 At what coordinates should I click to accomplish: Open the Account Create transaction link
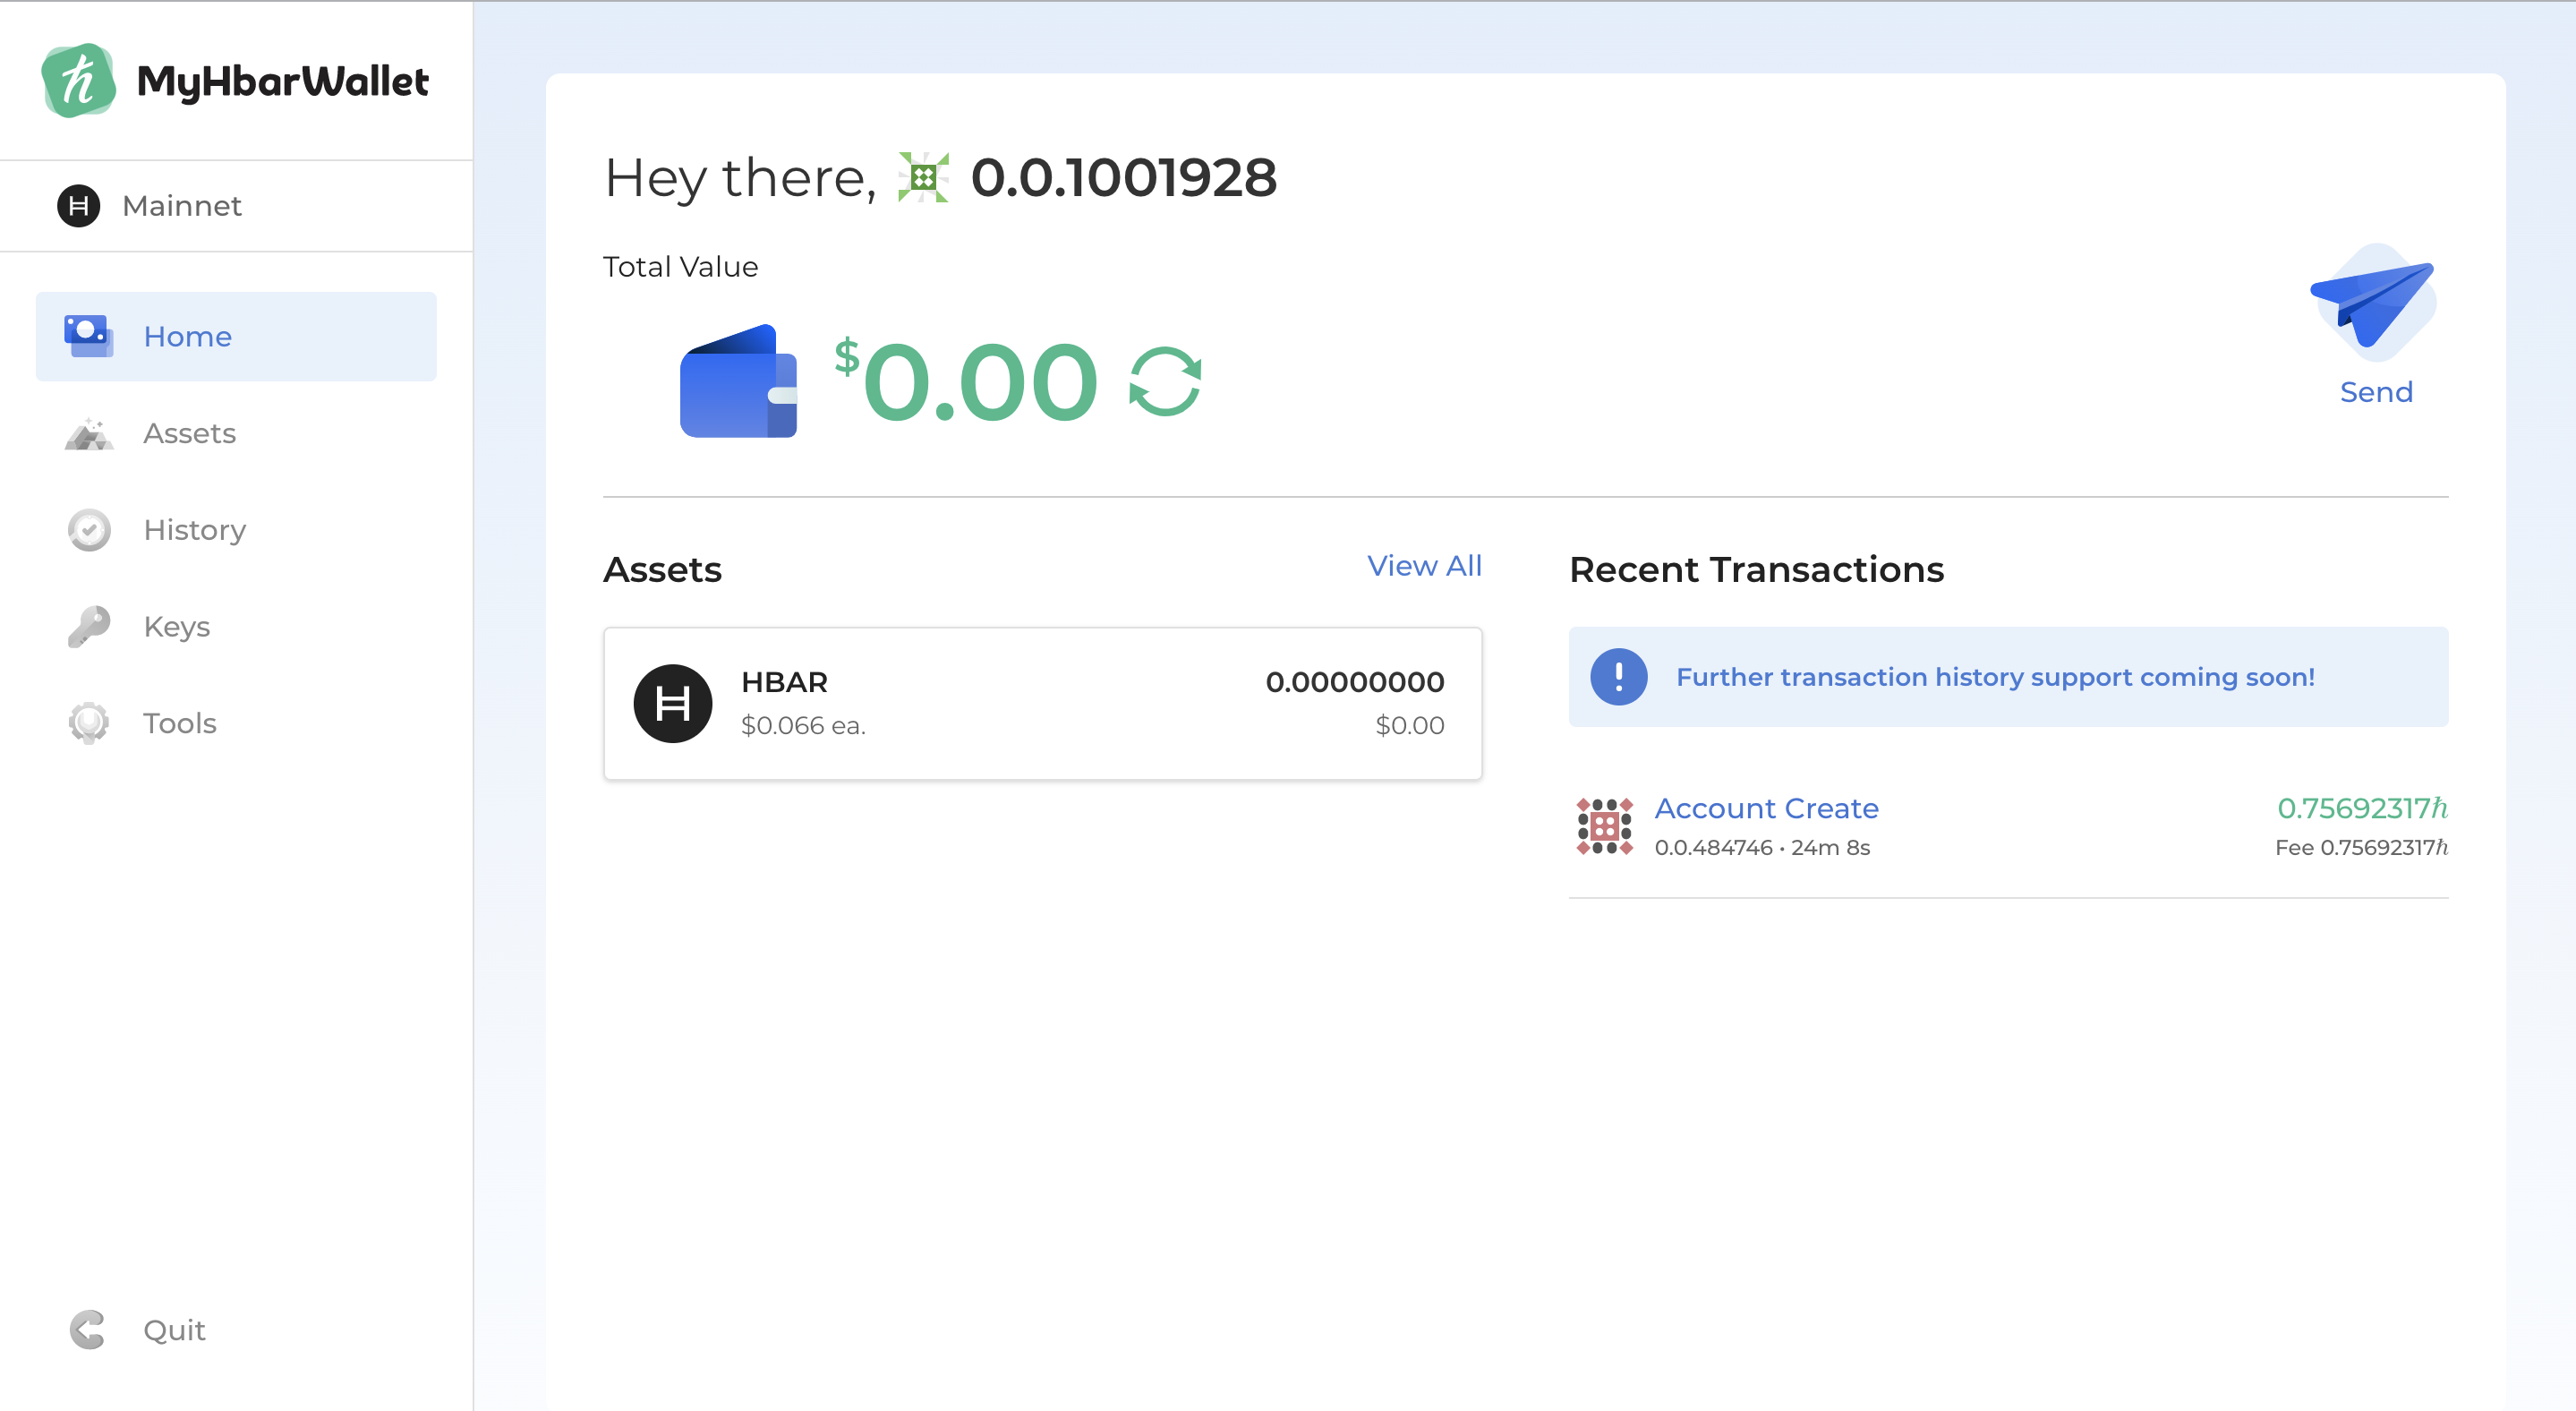pos(1766,808)
